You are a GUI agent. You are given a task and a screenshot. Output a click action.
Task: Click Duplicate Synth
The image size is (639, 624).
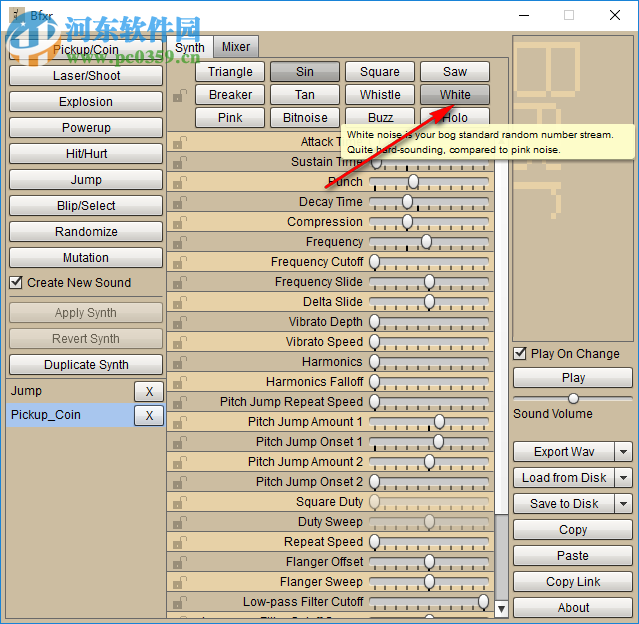pyautogui.click(x=86, y=365)
